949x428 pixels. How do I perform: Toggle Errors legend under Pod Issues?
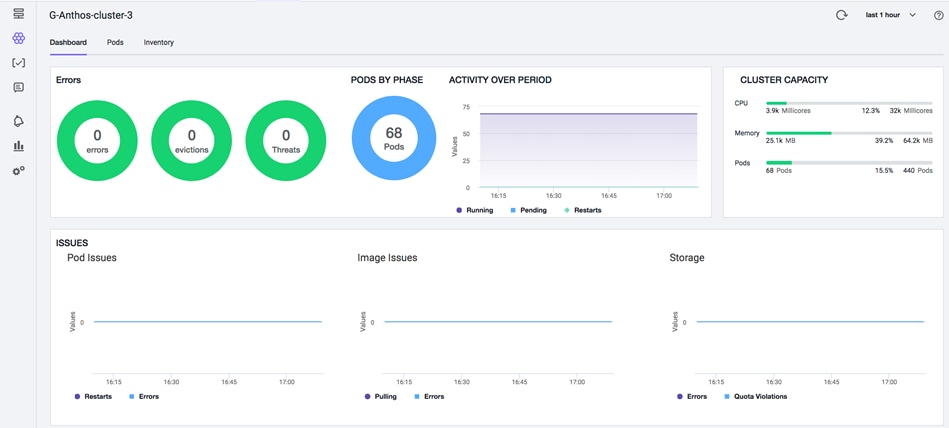(x=144, y=397)
